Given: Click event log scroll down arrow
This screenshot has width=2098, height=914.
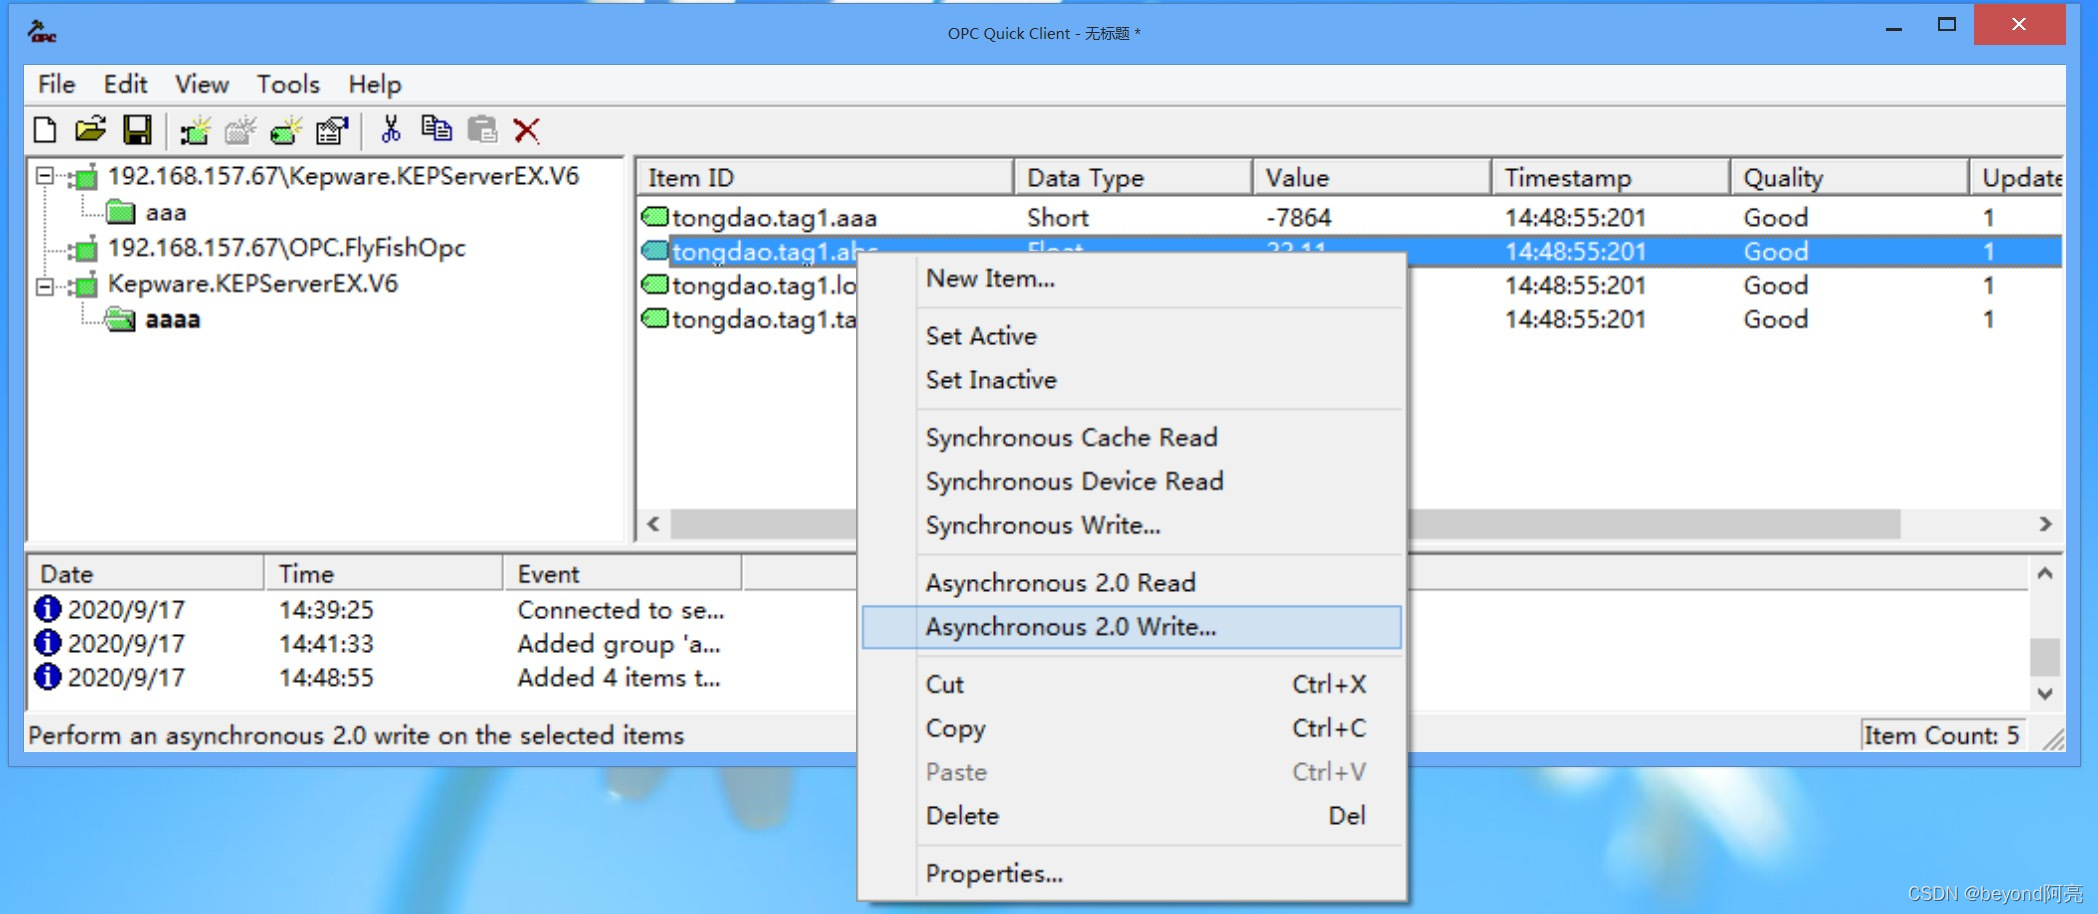Looking at the screenshot, I should pyautogui.click(x=2045, y=693).
